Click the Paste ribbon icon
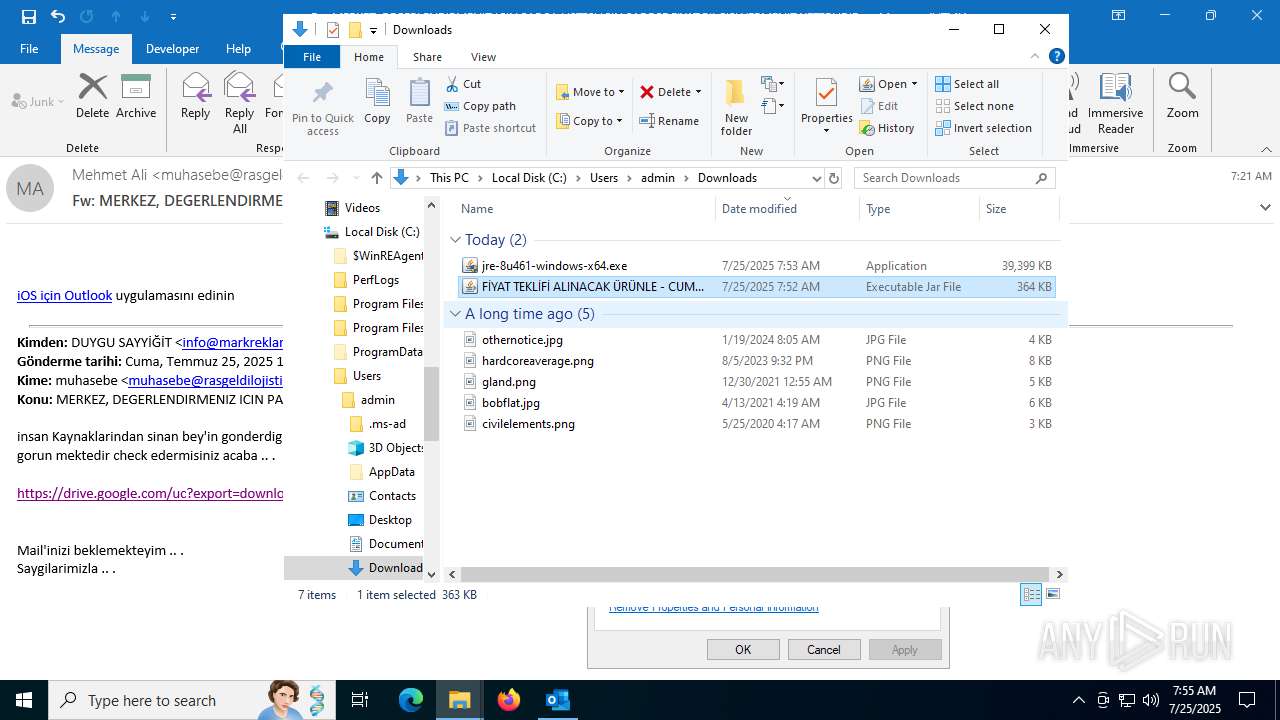 (419, 93)
